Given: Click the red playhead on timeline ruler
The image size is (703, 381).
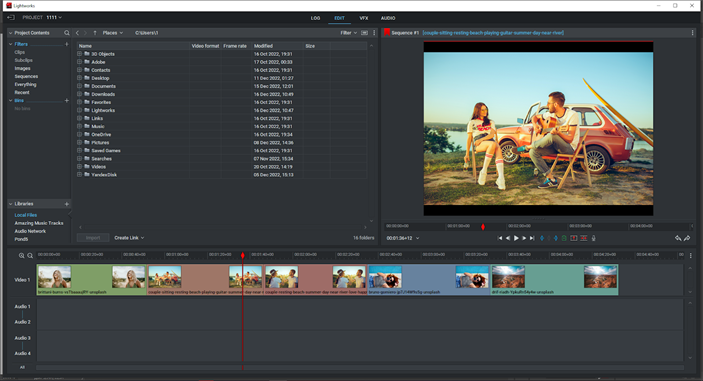Looking at the screenshot, I should (243, 255).
